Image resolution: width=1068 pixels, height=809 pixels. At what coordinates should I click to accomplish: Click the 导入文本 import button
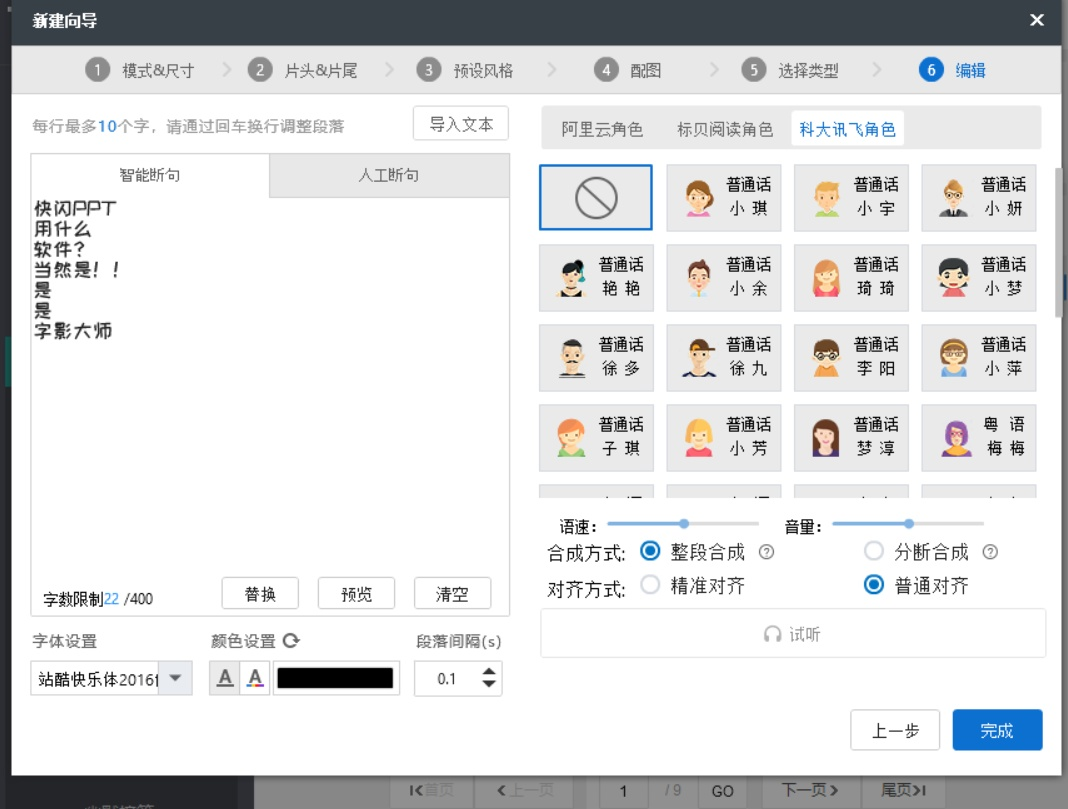pyautogui.click(x=461, y=123)
